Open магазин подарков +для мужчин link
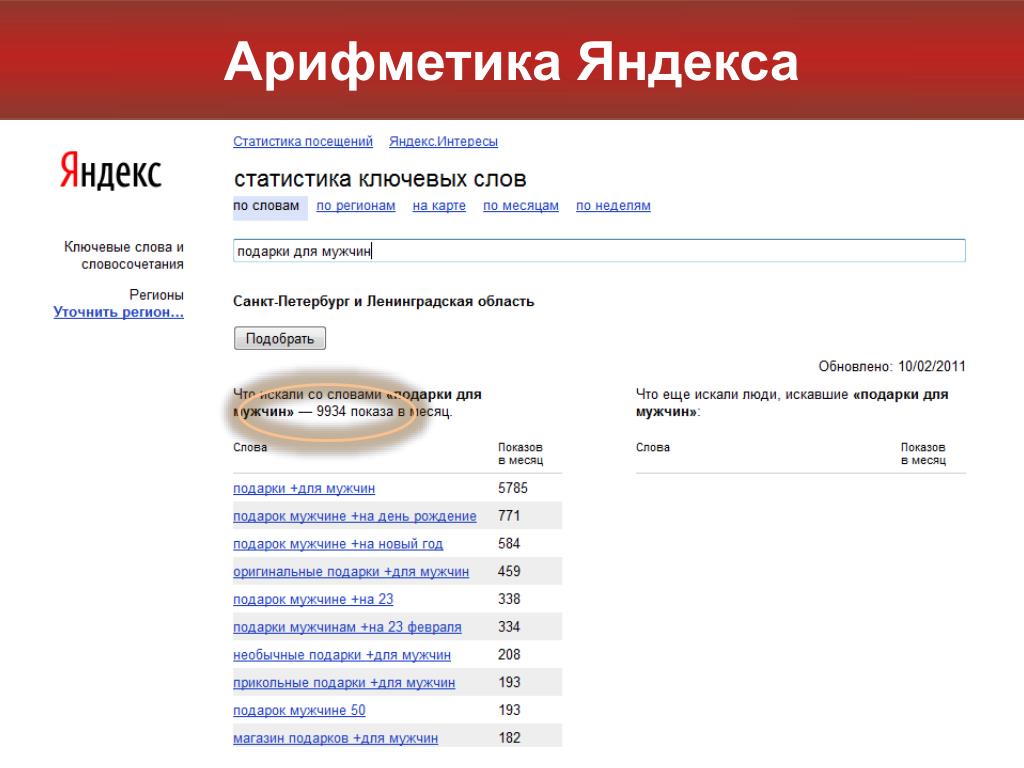 coord(335,738)
